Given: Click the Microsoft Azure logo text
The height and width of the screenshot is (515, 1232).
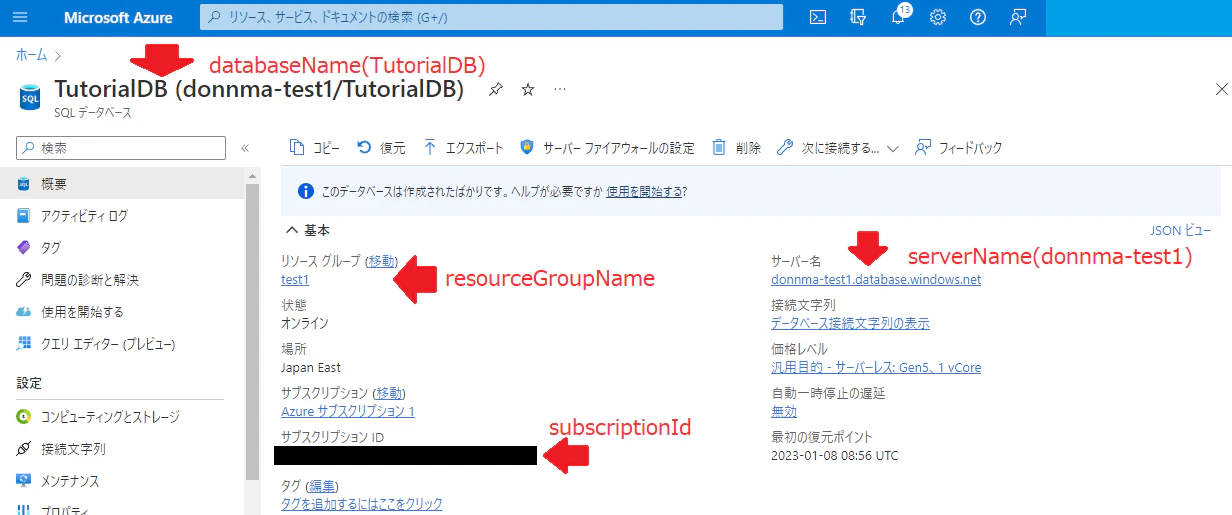Looking at the screenshot, I should click(118, 17).
